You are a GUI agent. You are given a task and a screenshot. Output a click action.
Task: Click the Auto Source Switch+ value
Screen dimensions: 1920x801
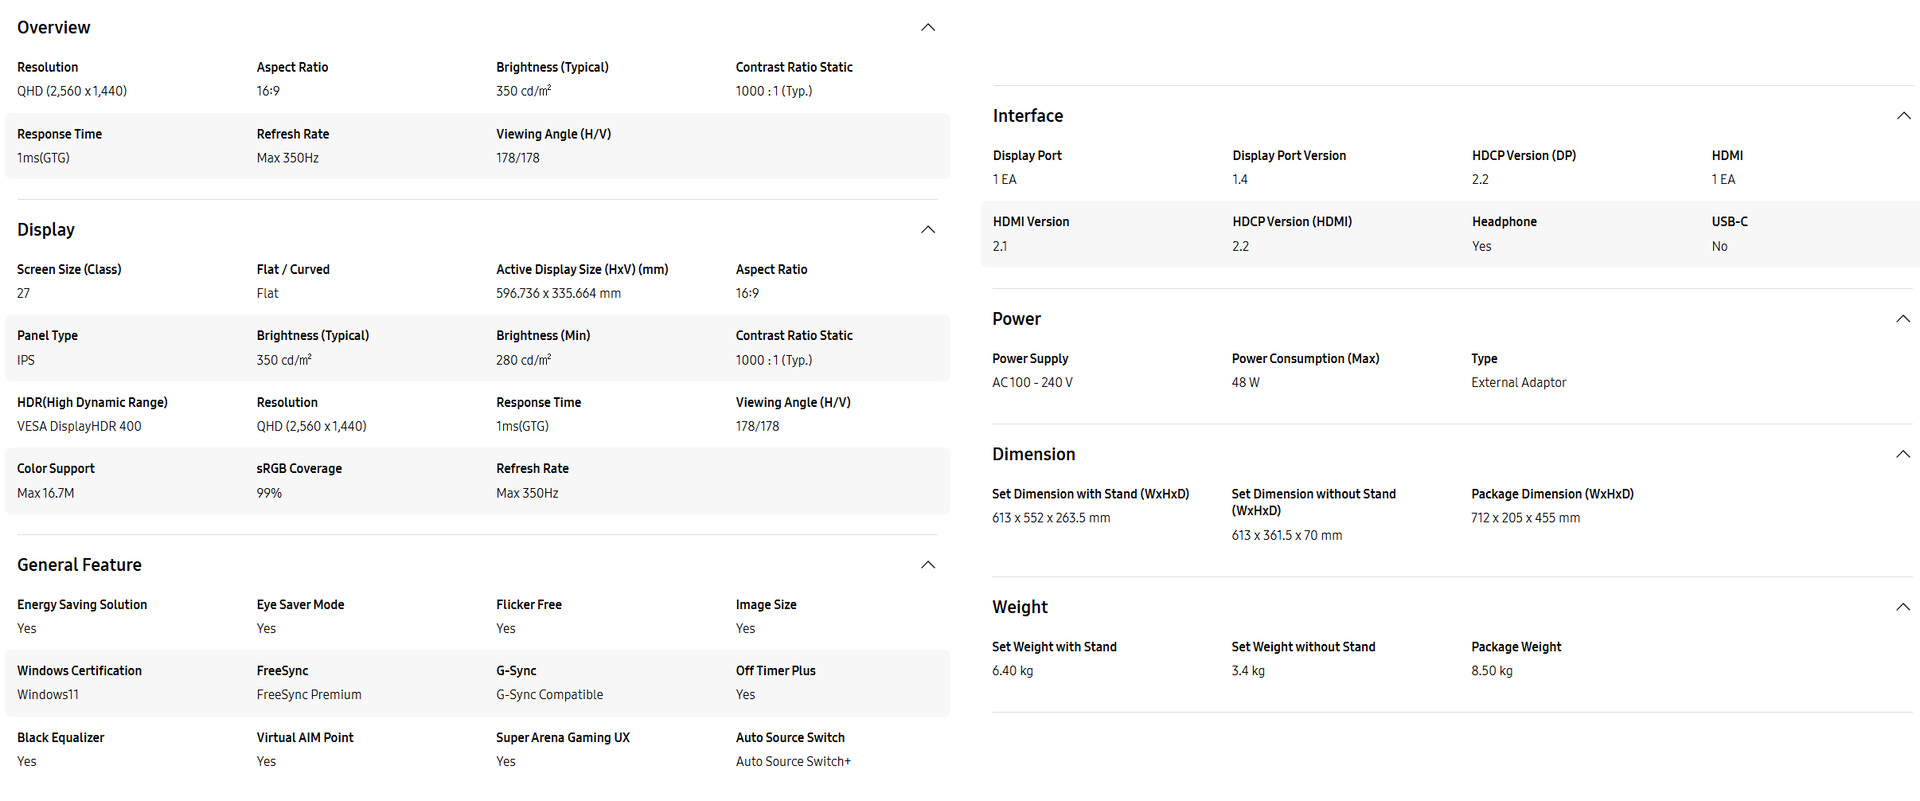tap(793, 762)
